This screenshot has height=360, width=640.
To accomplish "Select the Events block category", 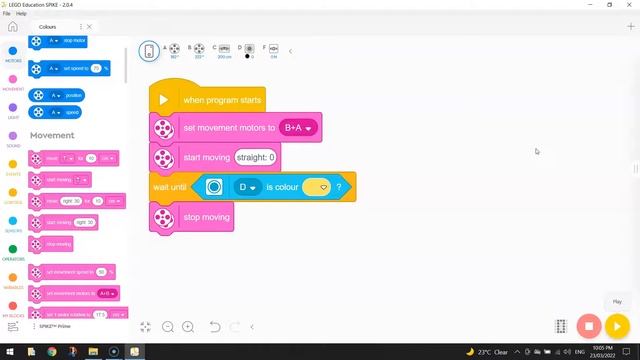I will click(x=13, y=167).
